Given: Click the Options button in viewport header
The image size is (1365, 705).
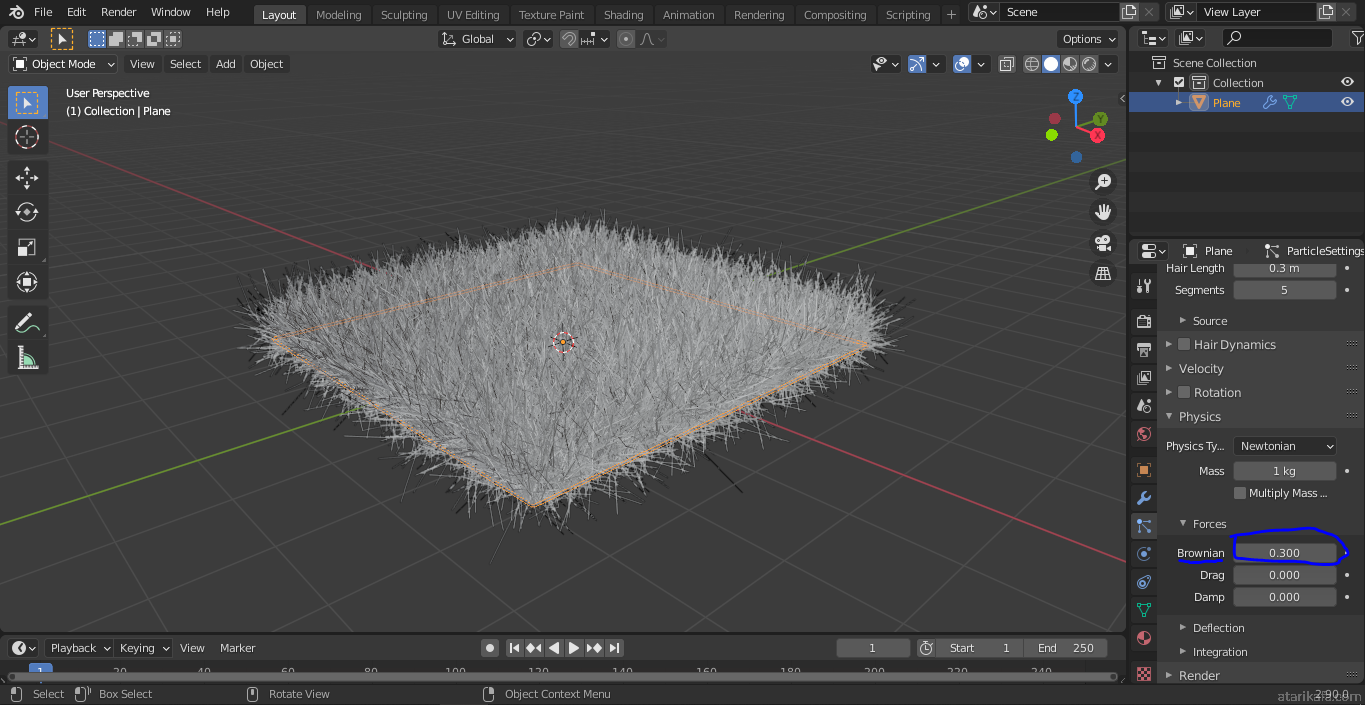Looking at the screenshot, I should (x=1088, y=39).
